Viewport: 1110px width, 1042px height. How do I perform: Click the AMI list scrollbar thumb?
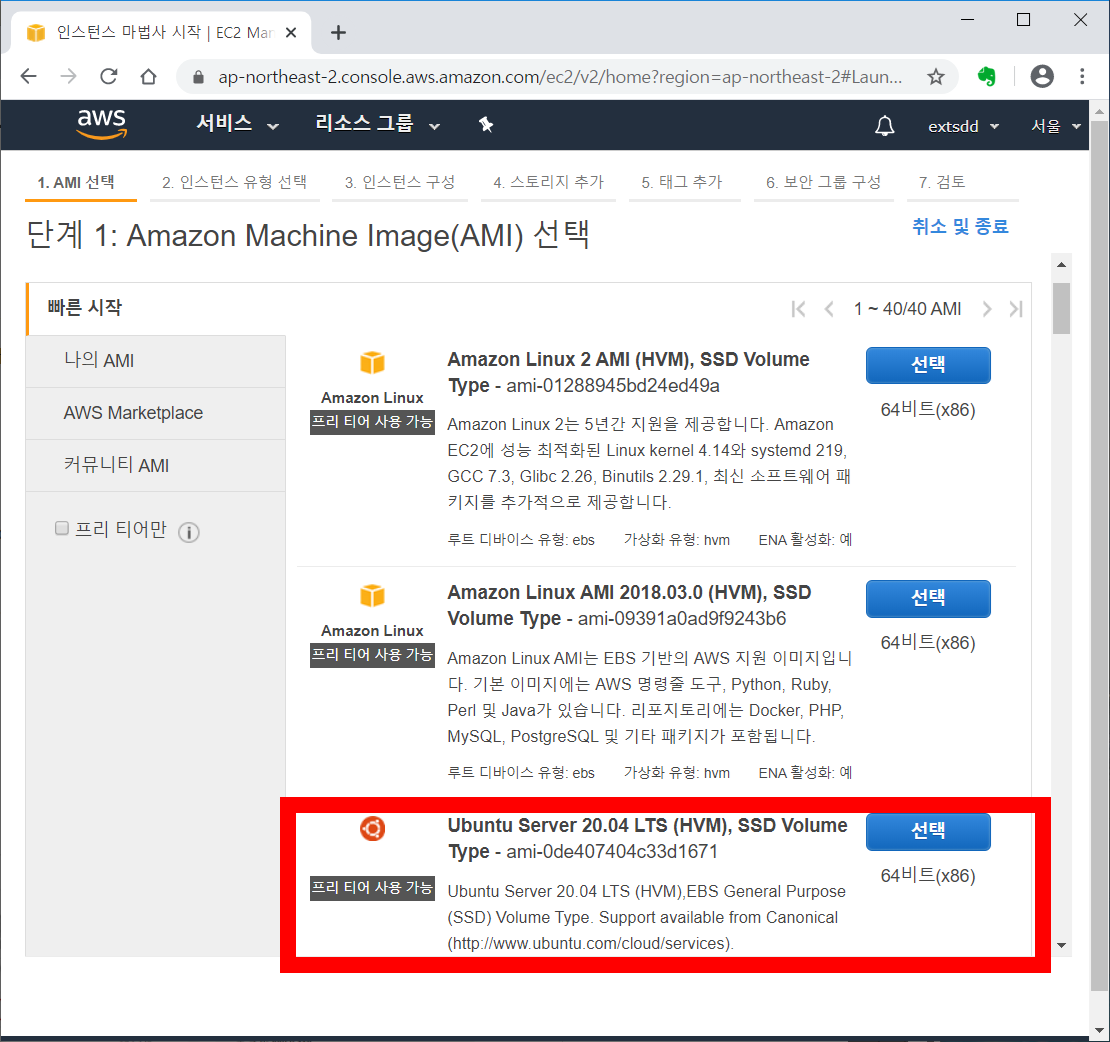[x=1061, y=308]
